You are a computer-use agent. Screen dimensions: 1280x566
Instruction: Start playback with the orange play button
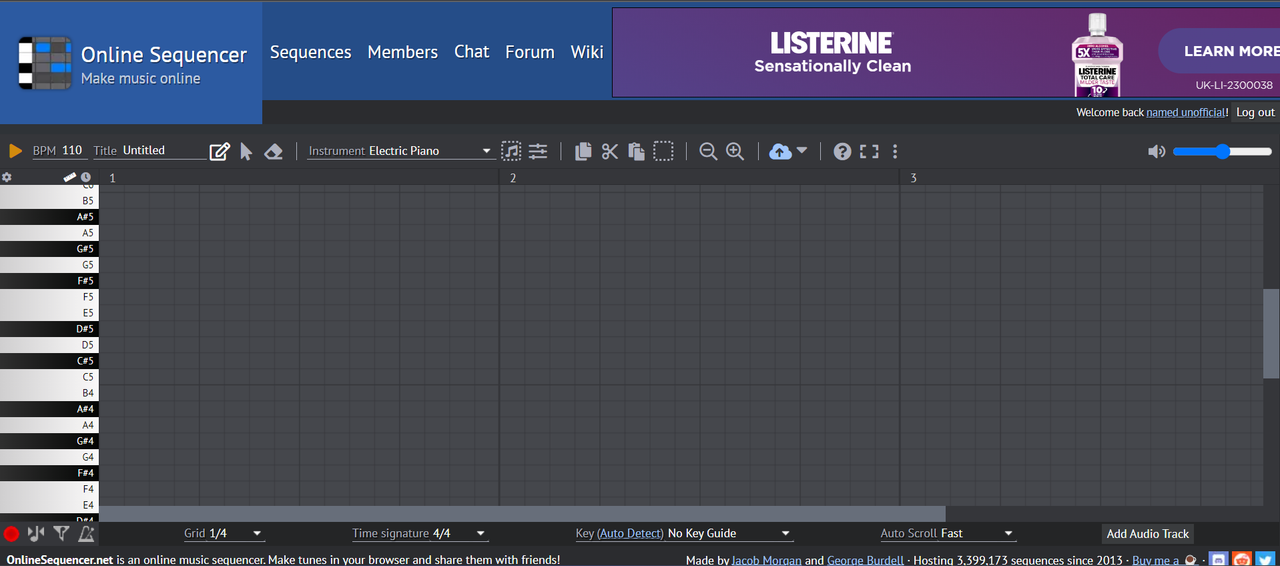point(15,151)
